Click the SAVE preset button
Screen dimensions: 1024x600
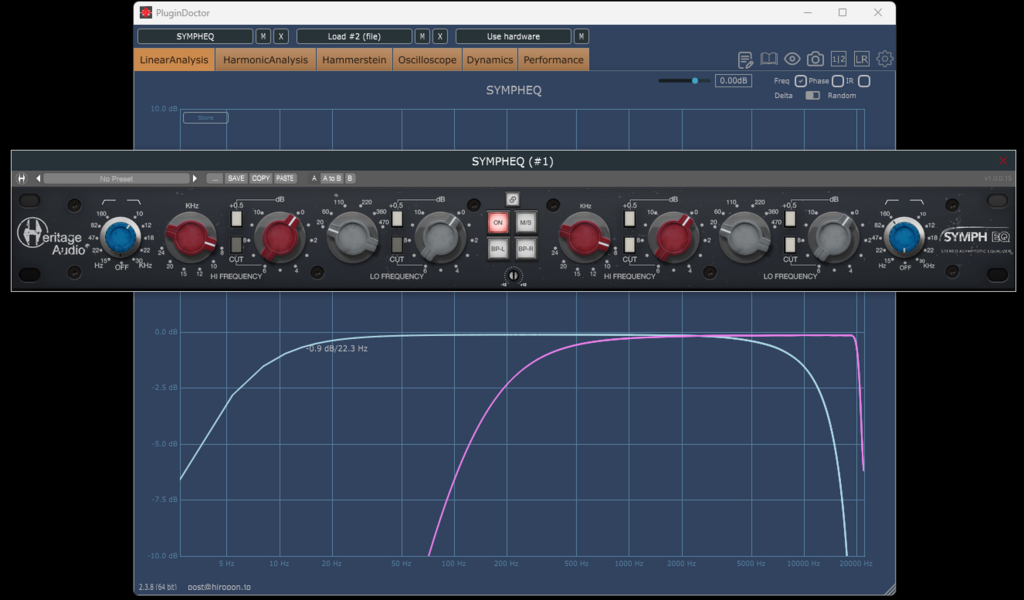(236, 178)
